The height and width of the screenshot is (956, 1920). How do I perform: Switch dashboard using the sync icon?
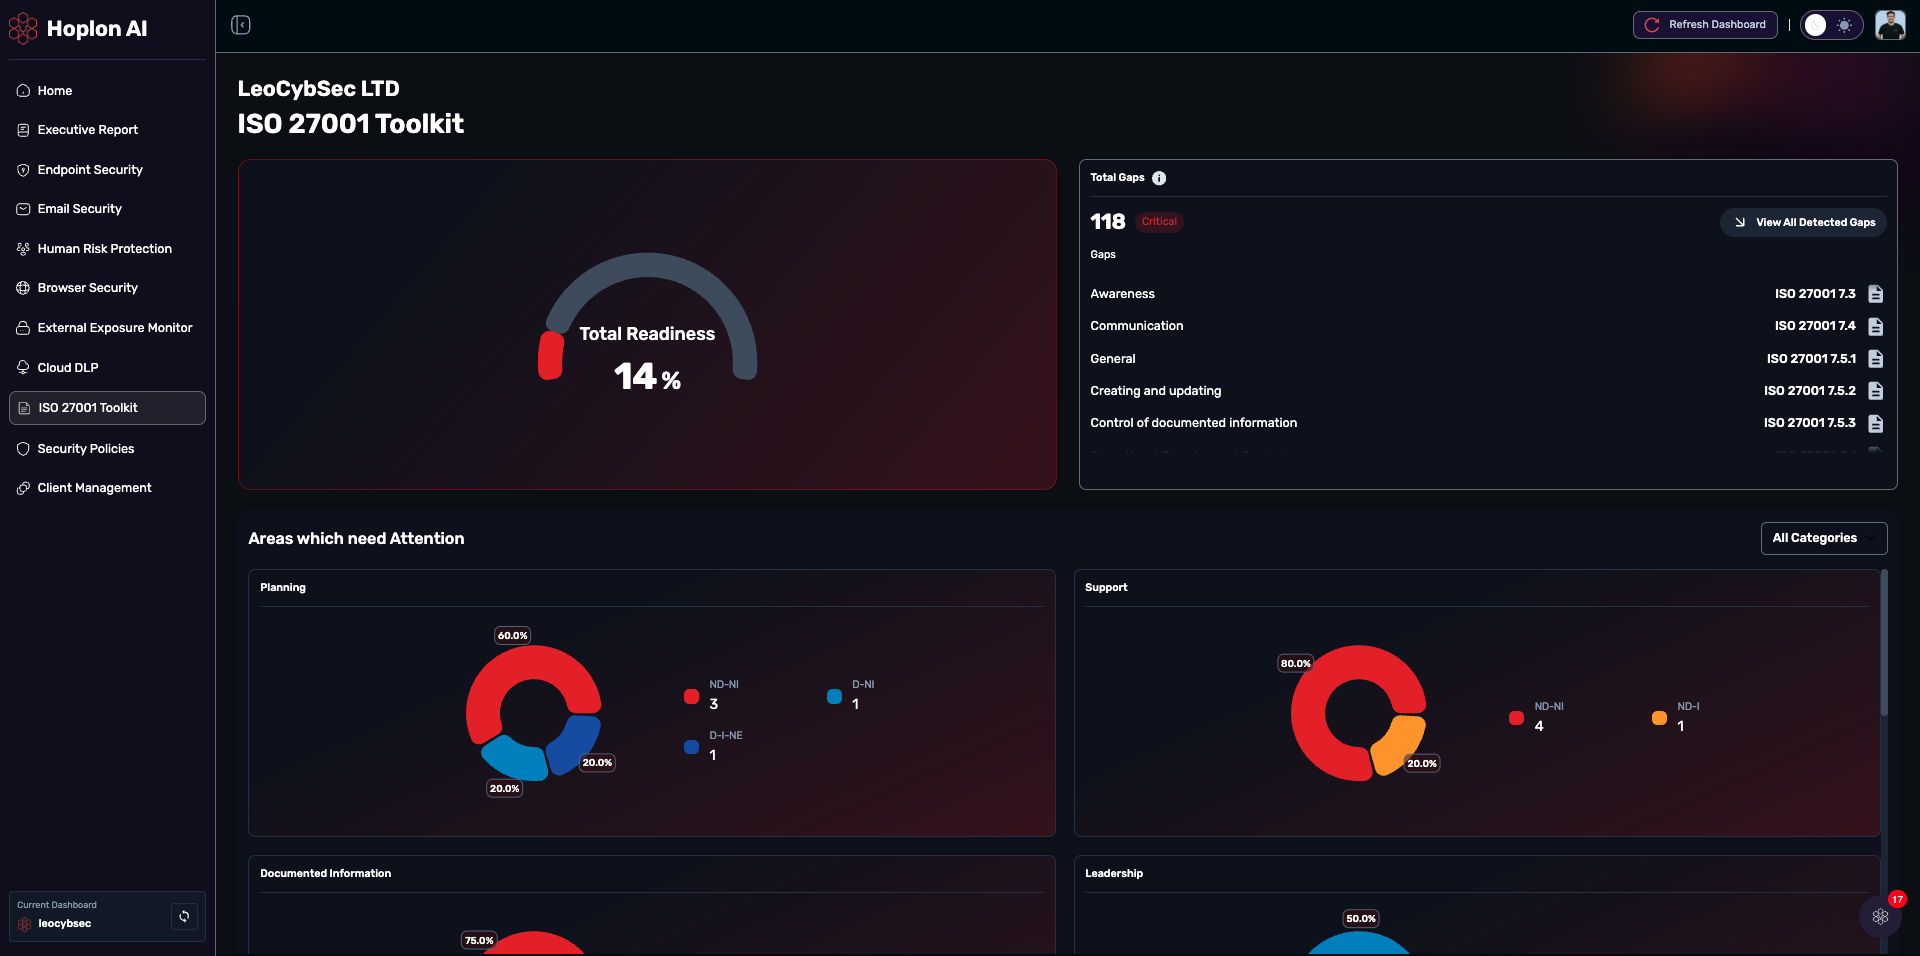pyautogui.click(x=184, y=916)
